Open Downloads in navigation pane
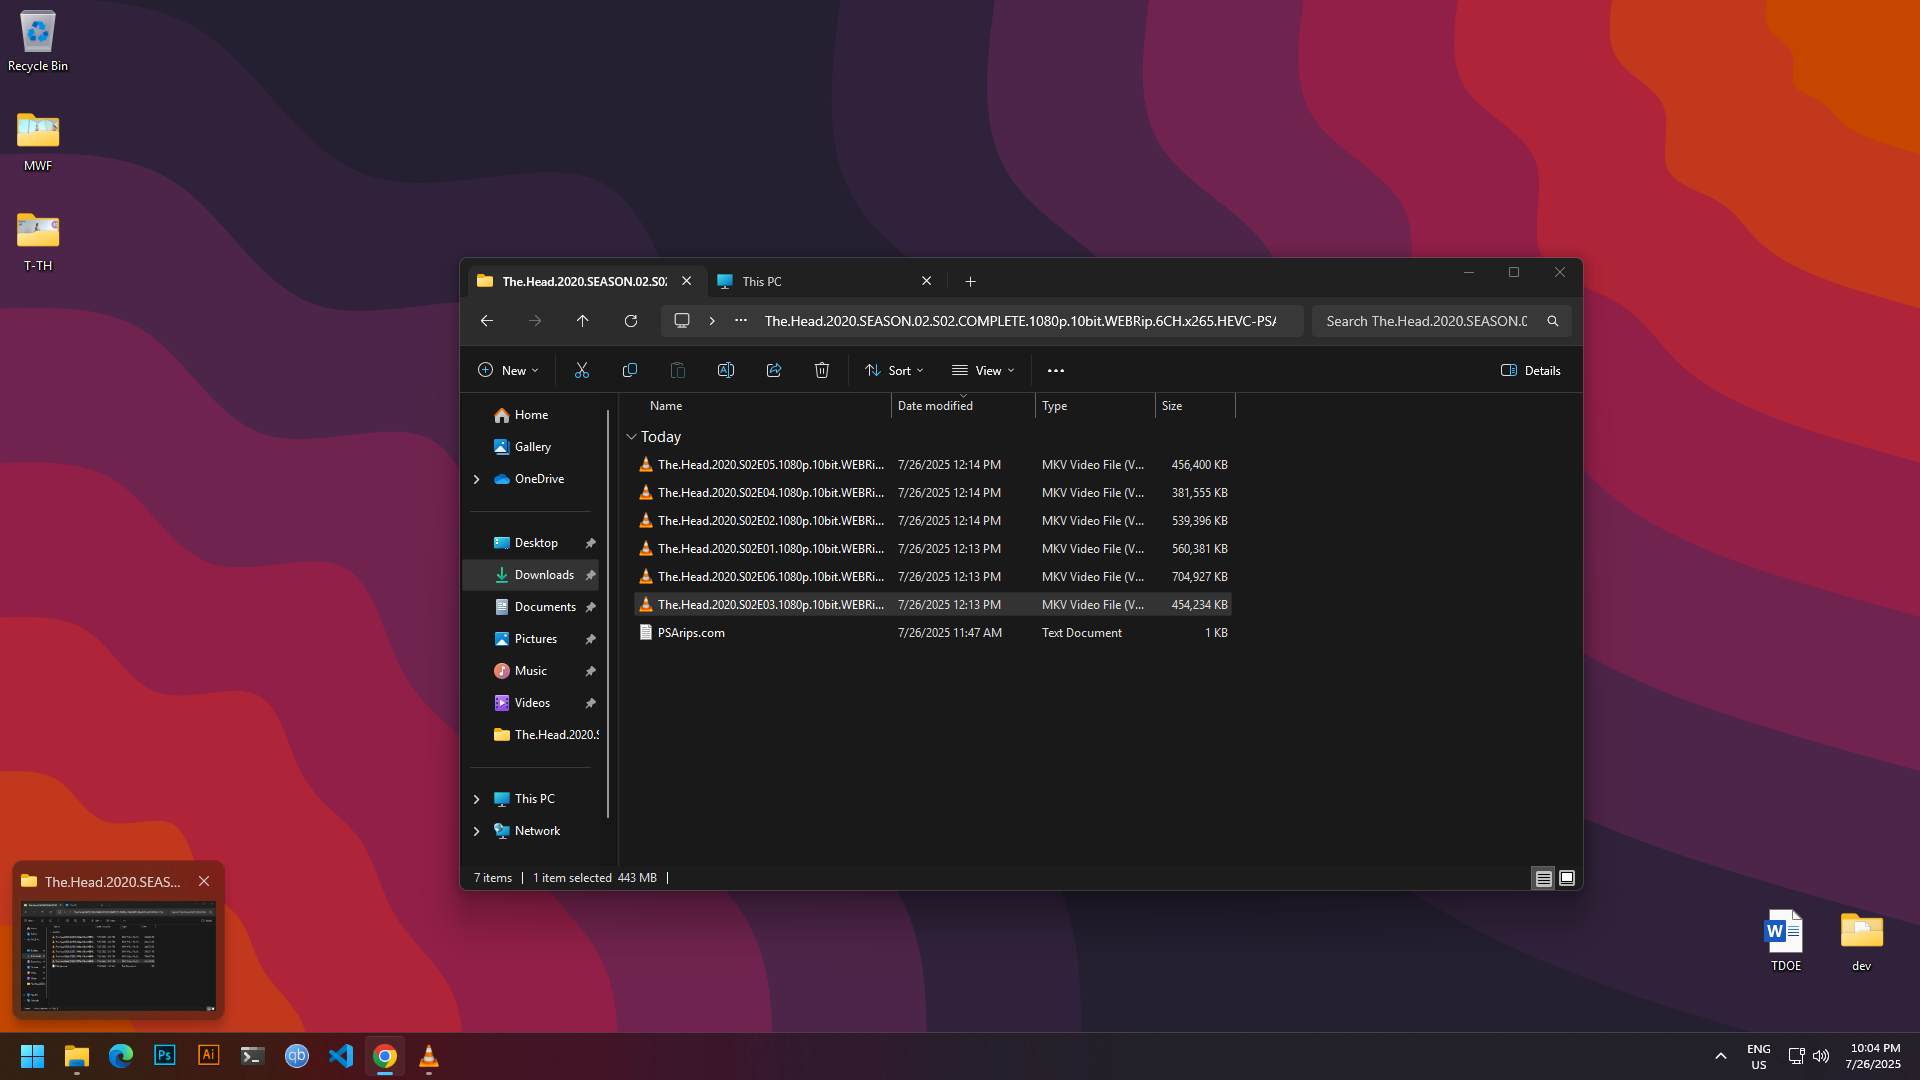Screen dimensions: 1920x1080 tap(531, 575)
